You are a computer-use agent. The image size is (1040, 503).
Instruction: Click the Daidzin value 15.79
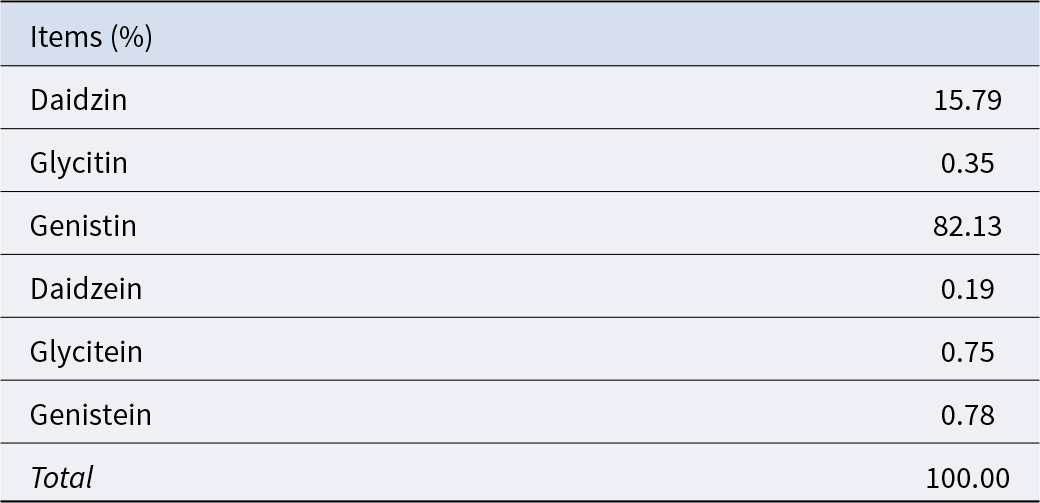tap(966, 100)
